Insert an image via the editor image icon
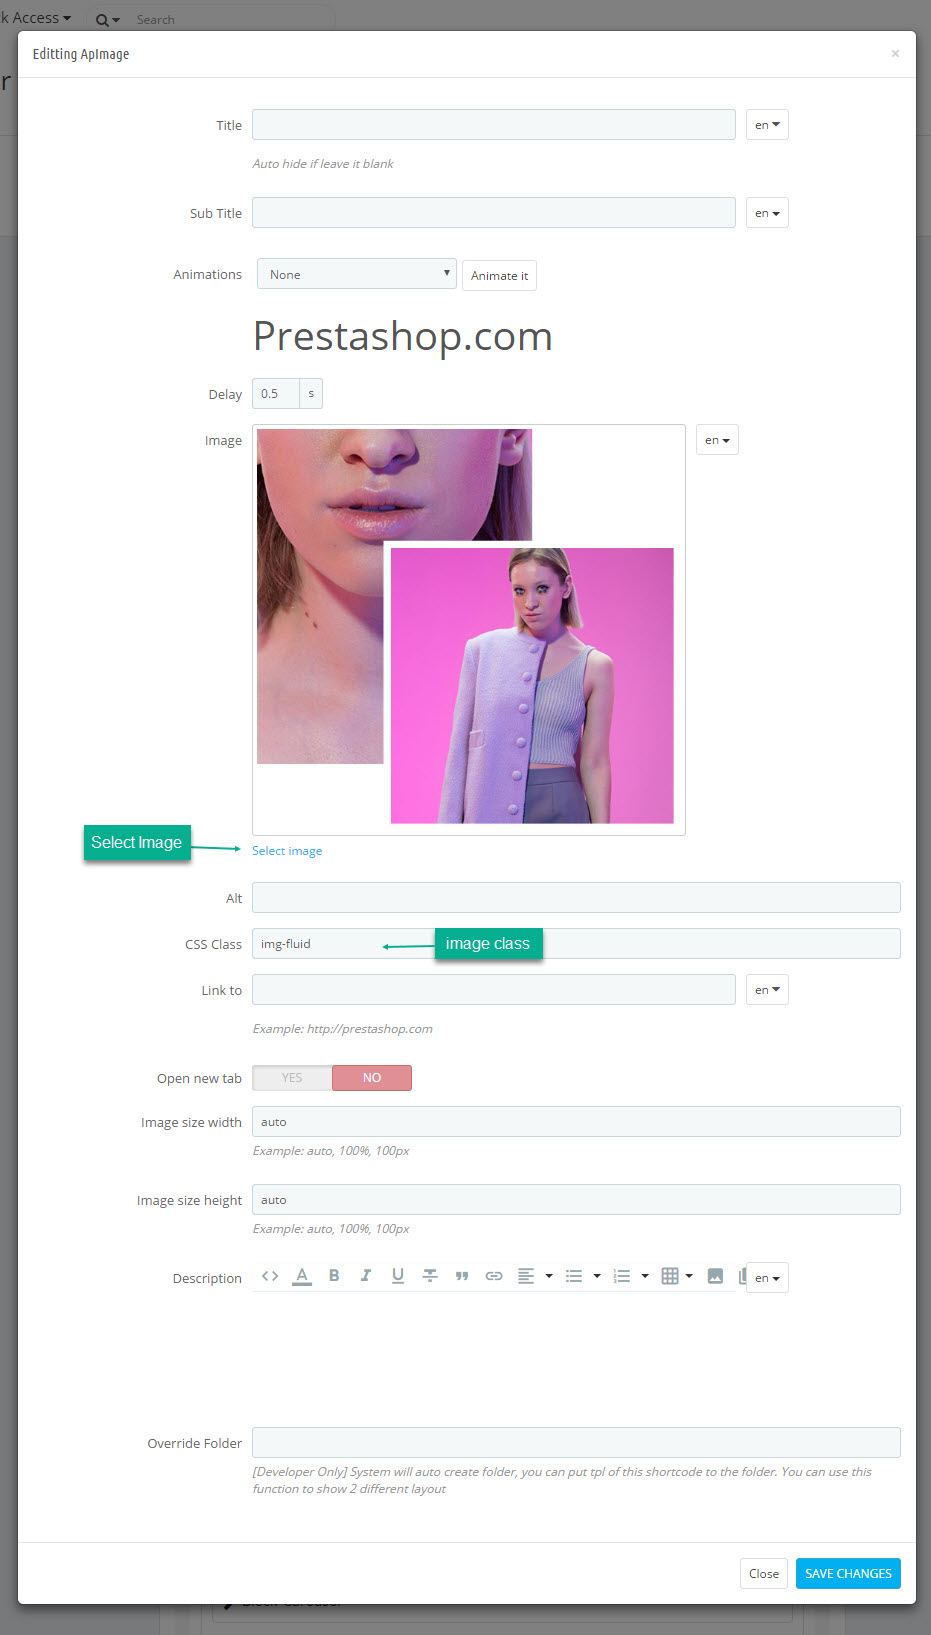Image resolution: width=931 pixels, height=1635 pixels. pyautogui.click(x=715, y=1276)
